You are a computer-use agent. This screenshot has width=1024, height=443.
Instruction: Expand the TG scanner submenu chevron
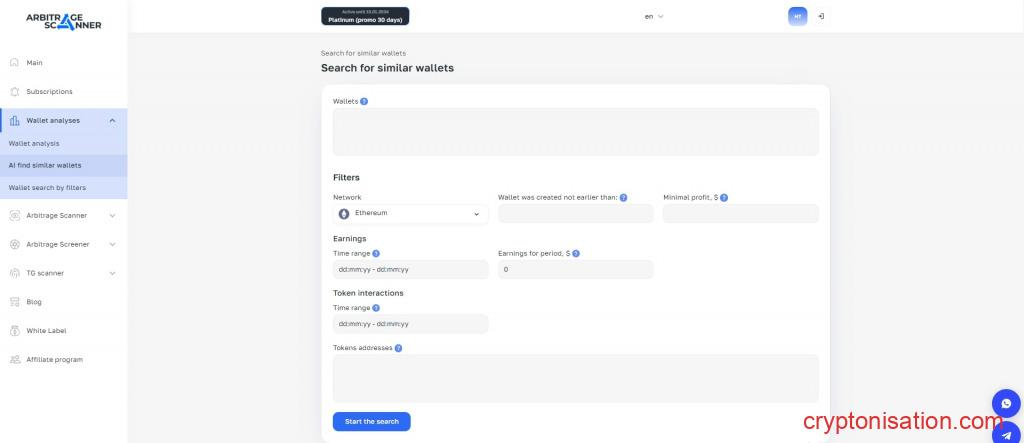[x=112, y=273]
